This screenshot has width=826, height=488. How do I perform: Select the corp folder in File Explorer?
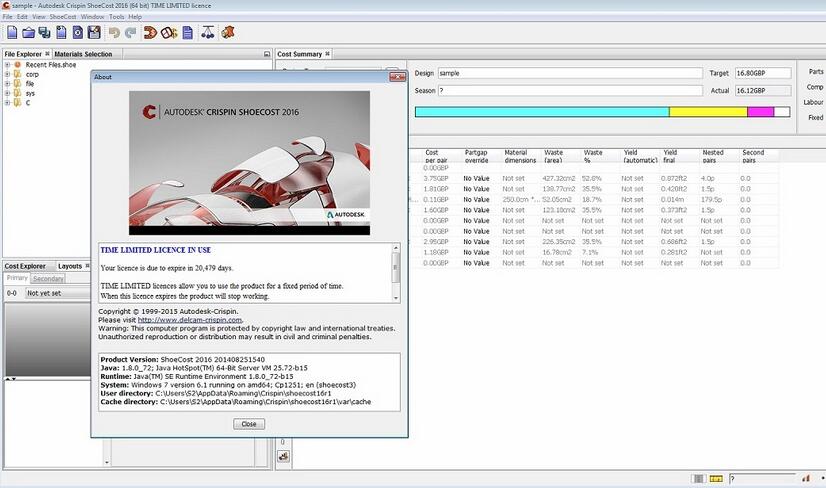click(32, 74)
